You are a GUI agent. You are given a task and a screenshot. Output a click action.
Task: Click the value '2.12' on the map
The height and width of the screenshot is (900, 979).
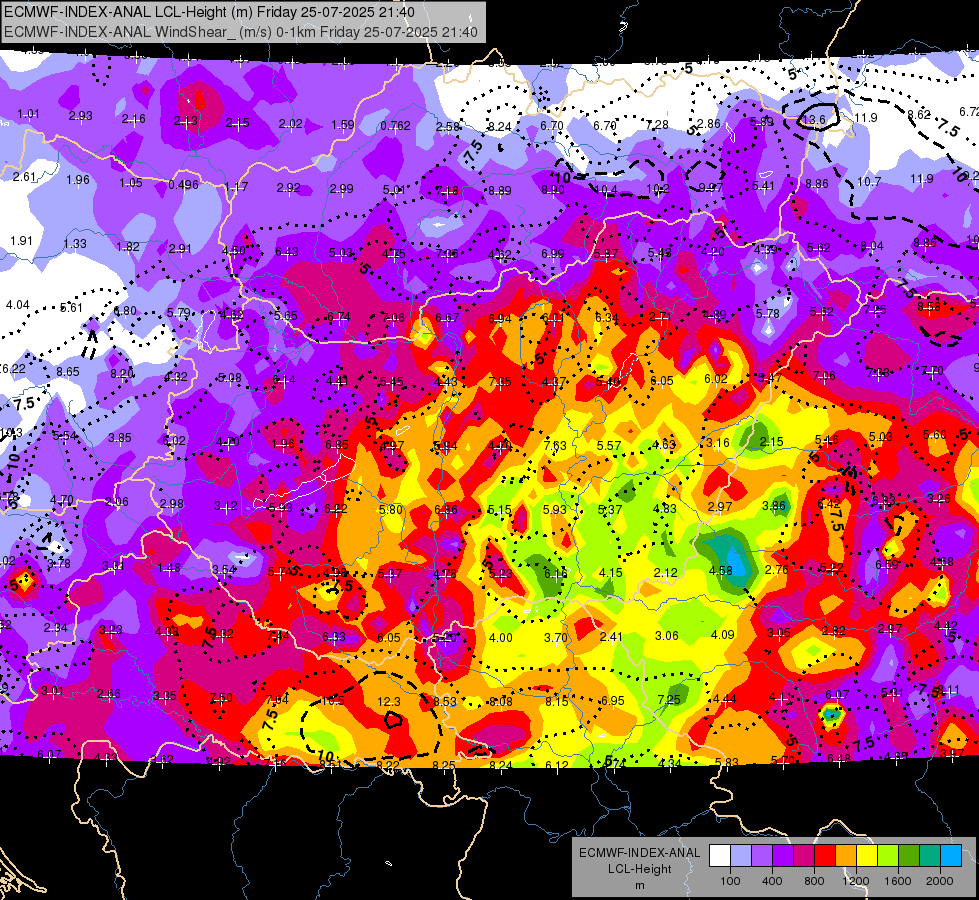click(x=666, y=572)
